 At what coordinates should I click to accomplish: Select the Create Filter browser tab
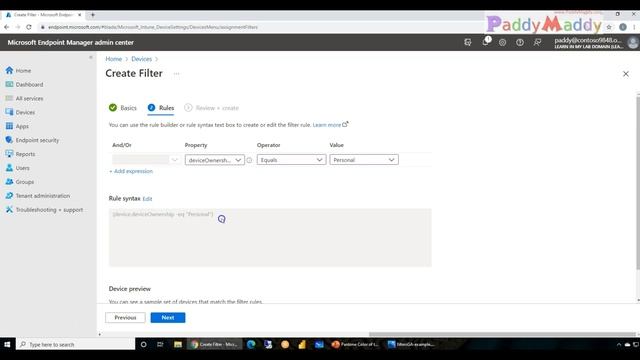(43, 15)
